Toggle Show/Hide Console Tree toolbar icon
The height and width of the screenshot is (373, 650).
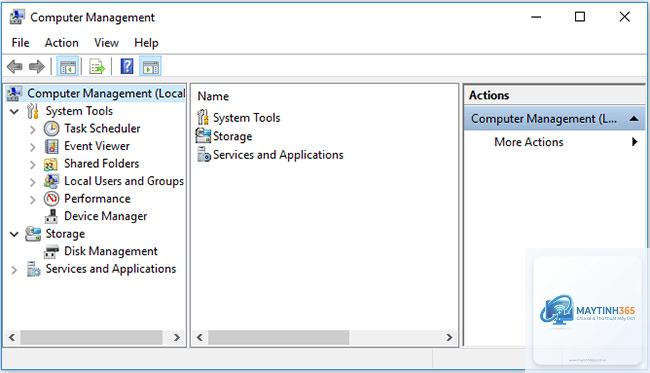point(68,66)
